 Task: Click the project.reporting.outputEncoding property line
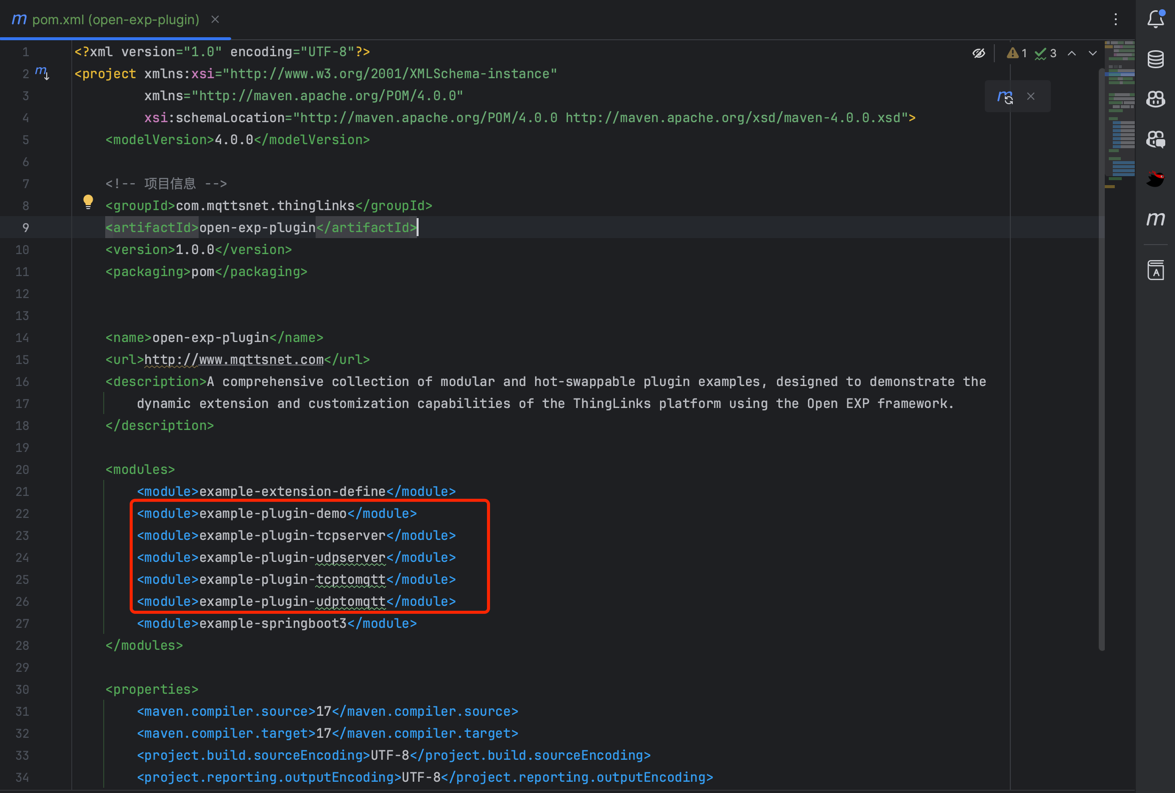coord(425,777)
